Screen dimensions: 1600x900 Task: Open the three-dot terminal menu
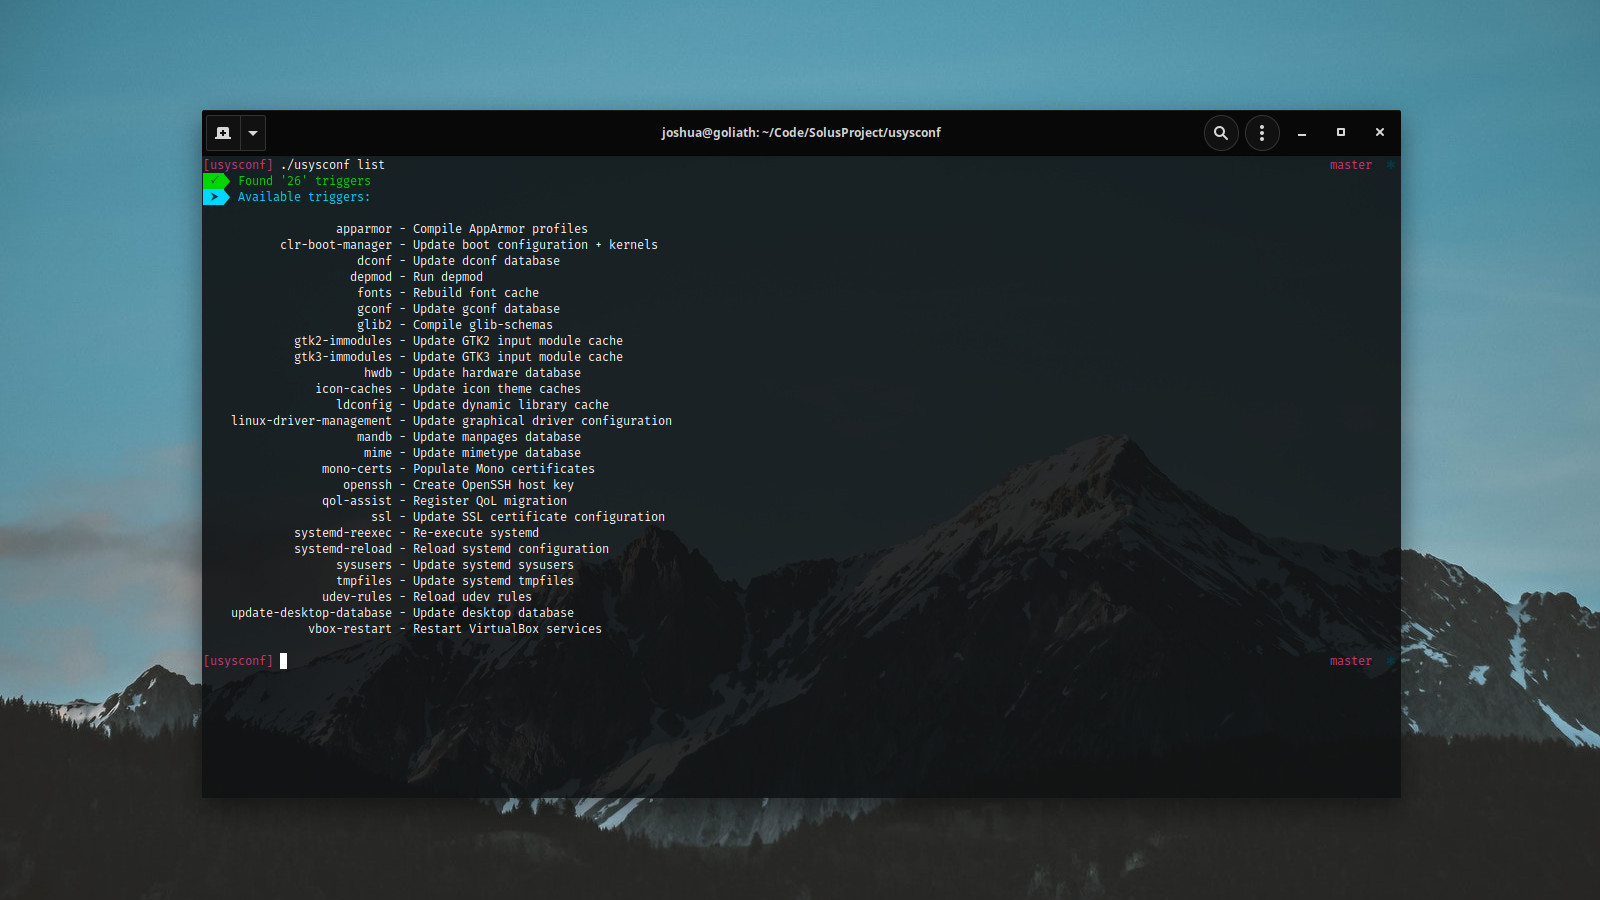click(x=1262, y=133)
